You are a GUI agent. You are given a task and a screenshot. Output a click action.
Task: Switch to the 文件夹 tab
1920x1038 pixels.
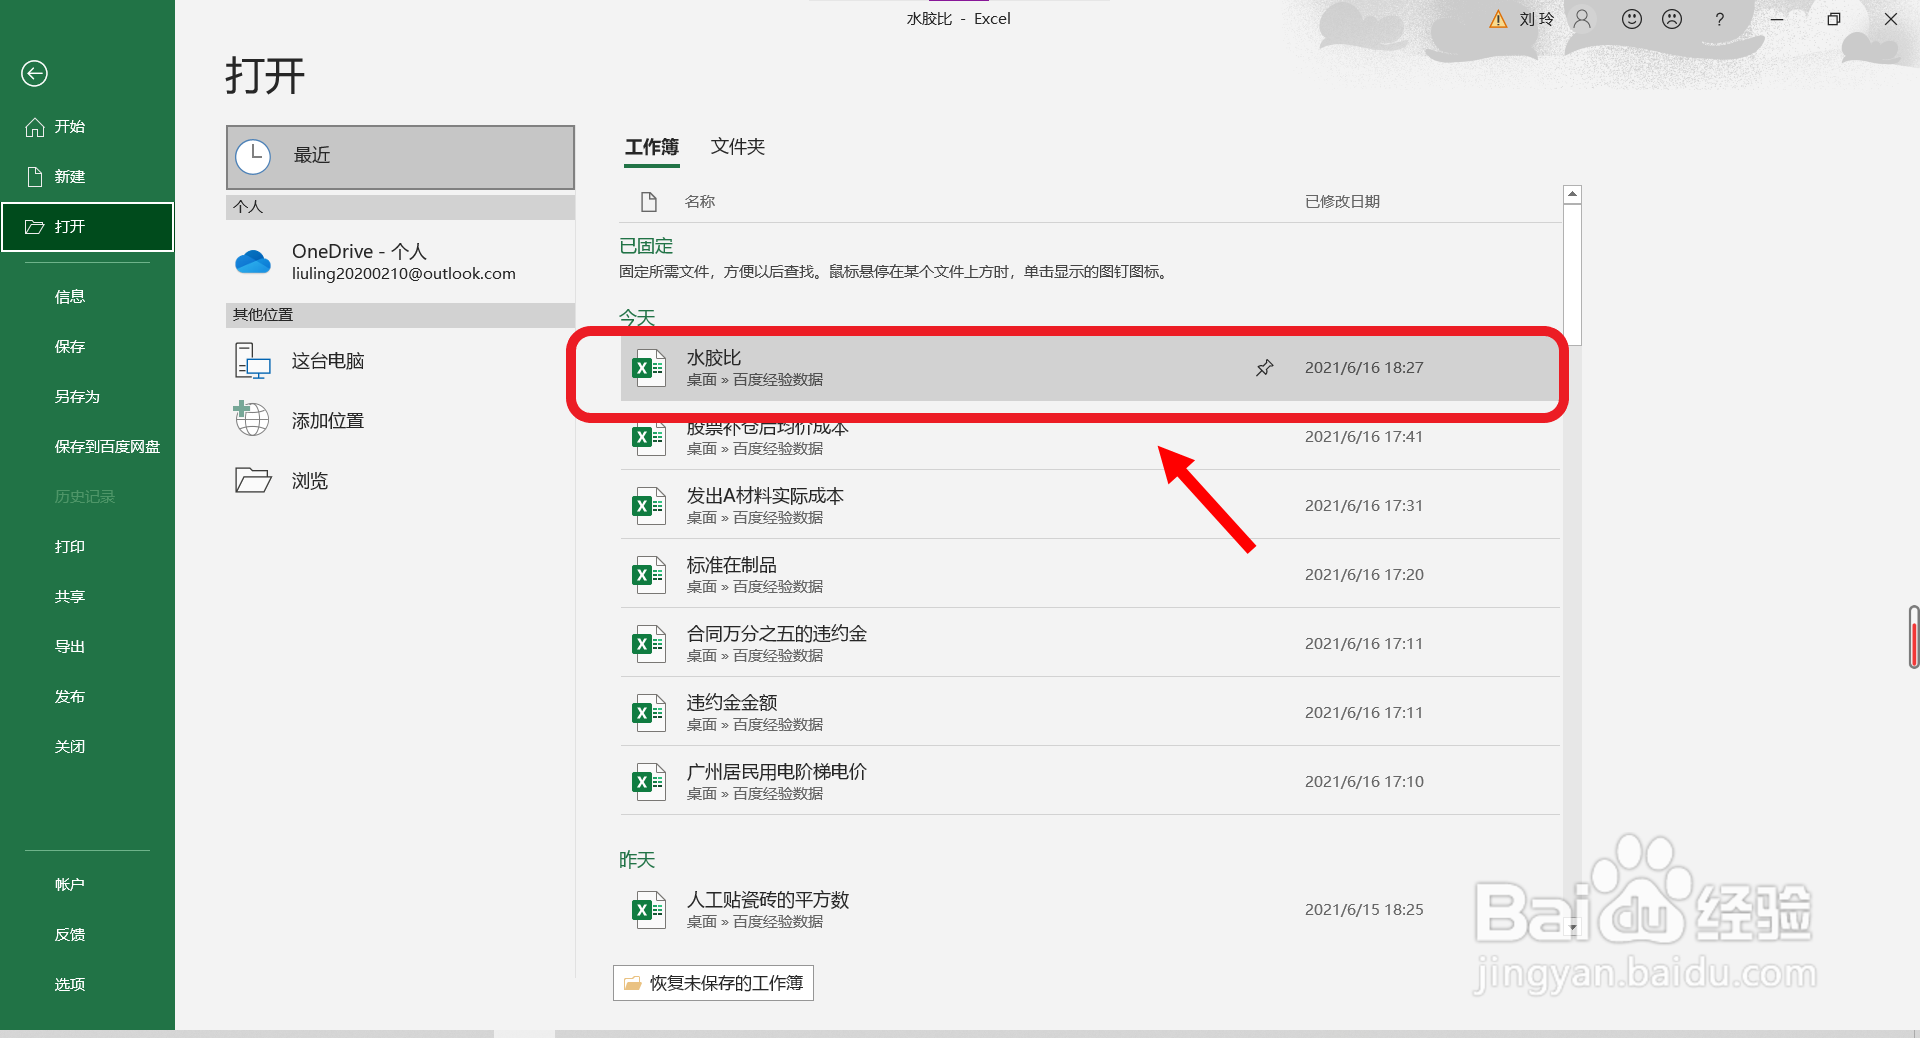[x=737, y=147]
